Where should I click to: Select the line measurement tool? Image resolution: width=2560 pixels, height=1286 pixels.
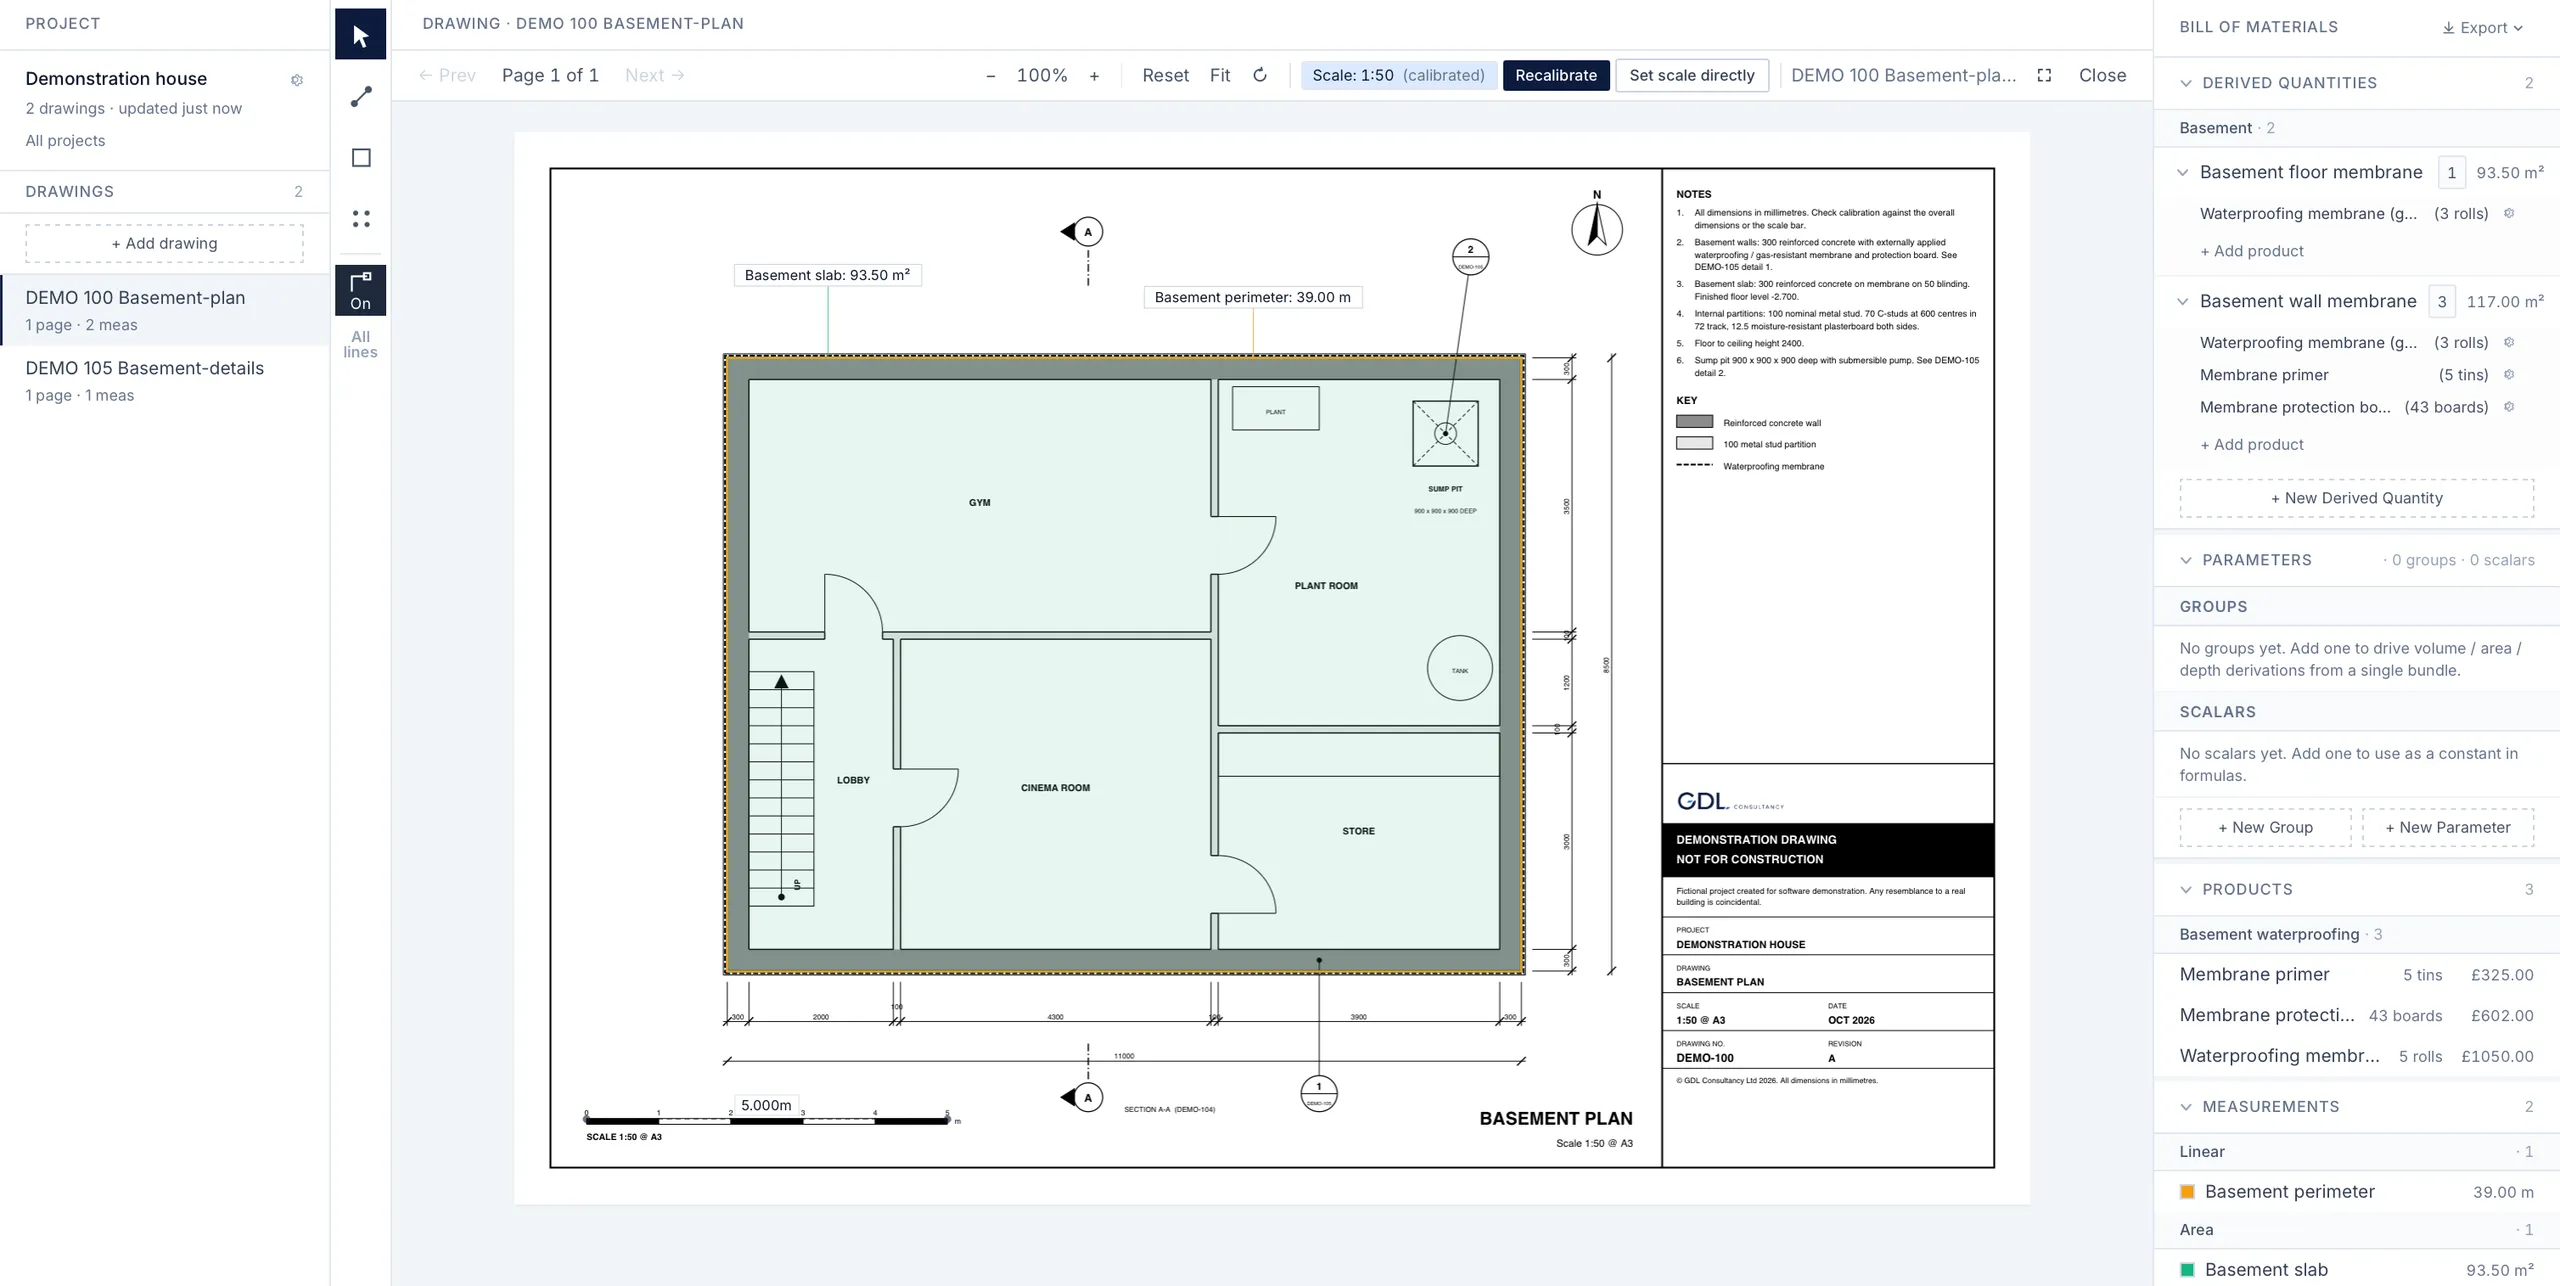361,97
